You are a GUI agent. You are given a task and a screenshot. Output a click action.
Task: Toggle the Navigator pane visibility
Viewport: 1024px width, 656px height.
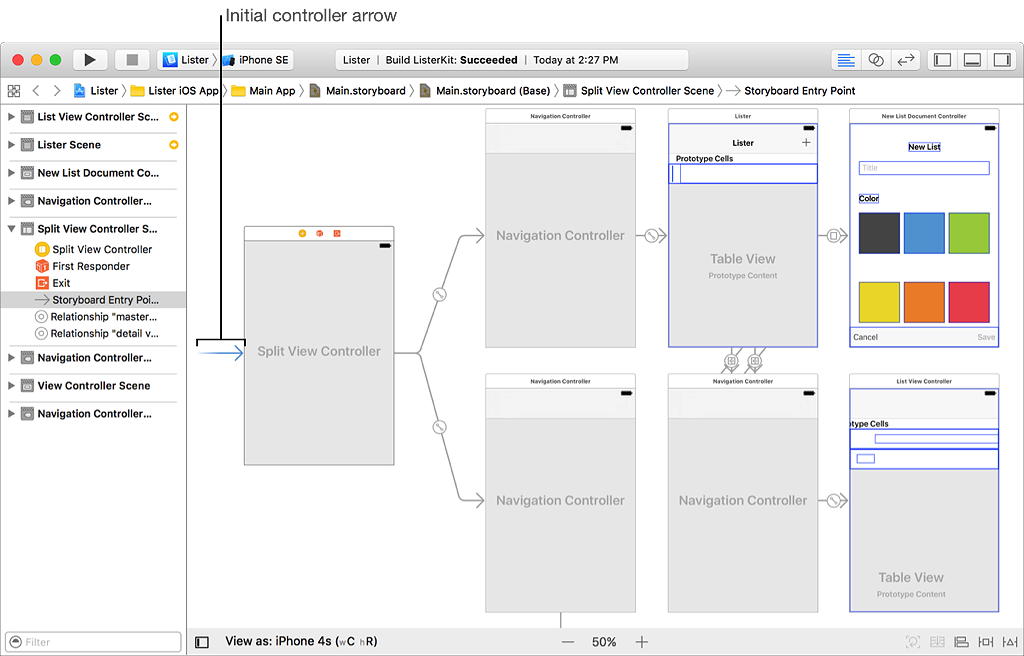[x=942, y=59]
